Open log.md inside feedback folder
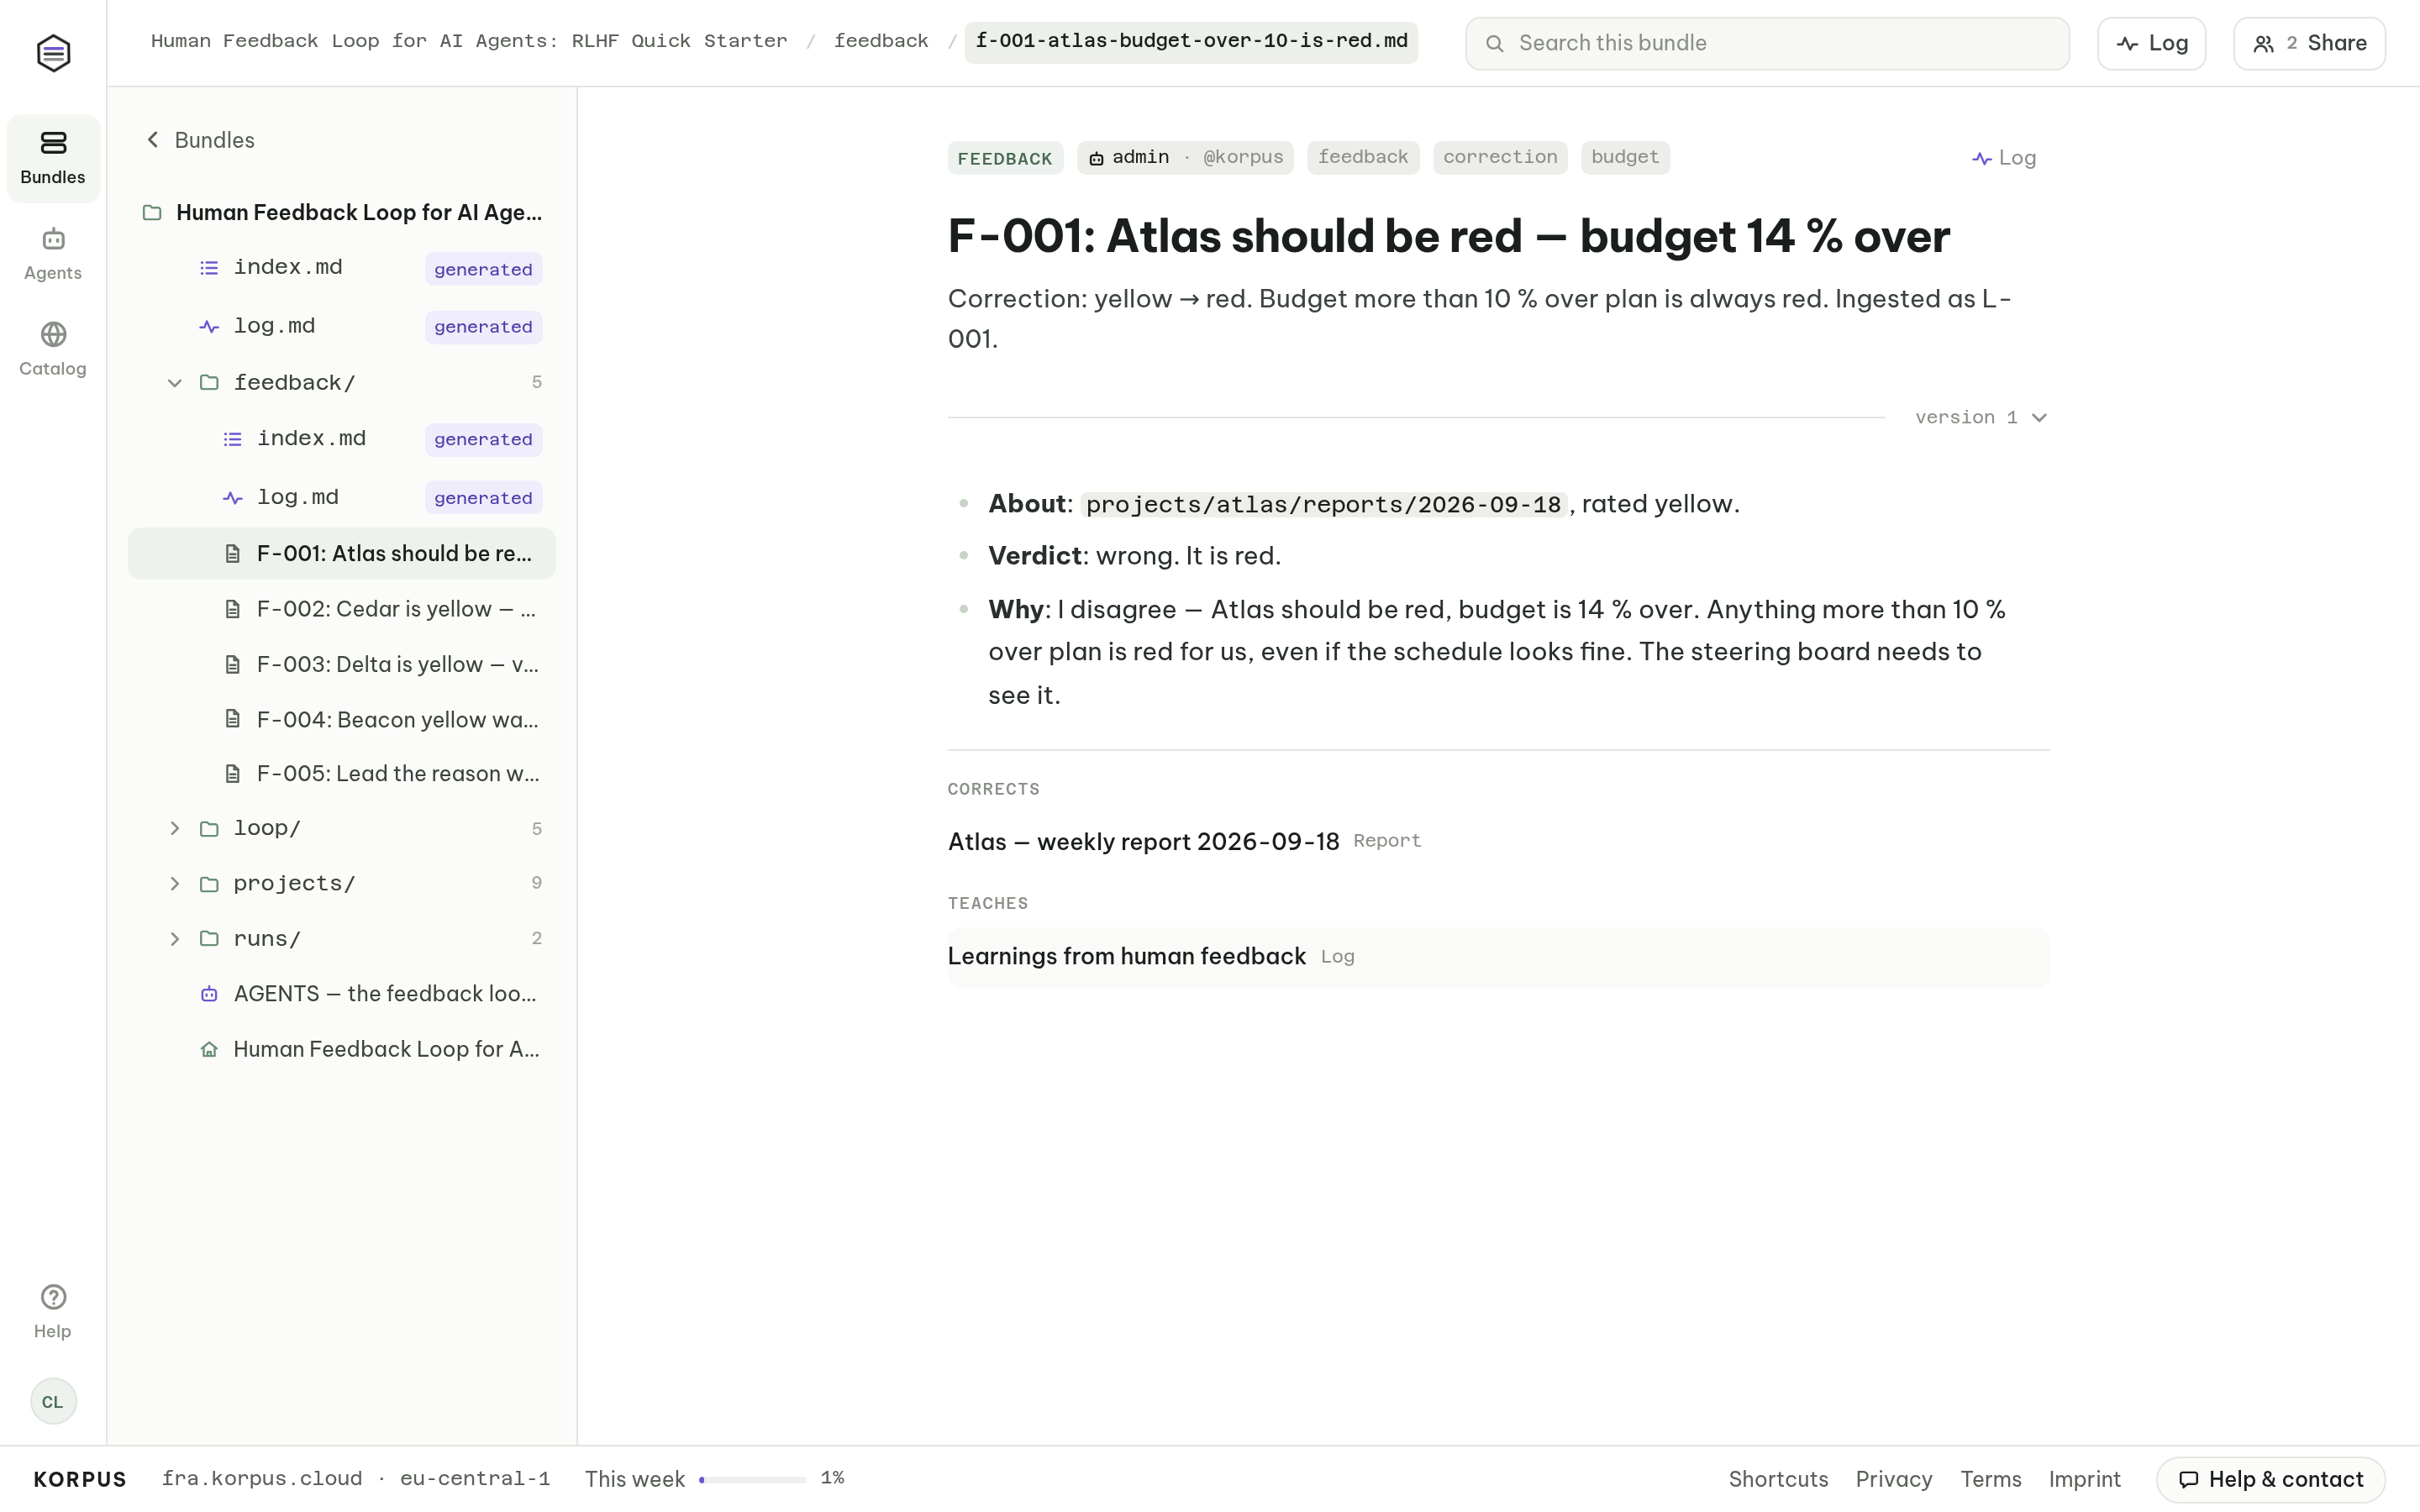Screen dimensions: 2420x1512 click(x=342, y=497)
